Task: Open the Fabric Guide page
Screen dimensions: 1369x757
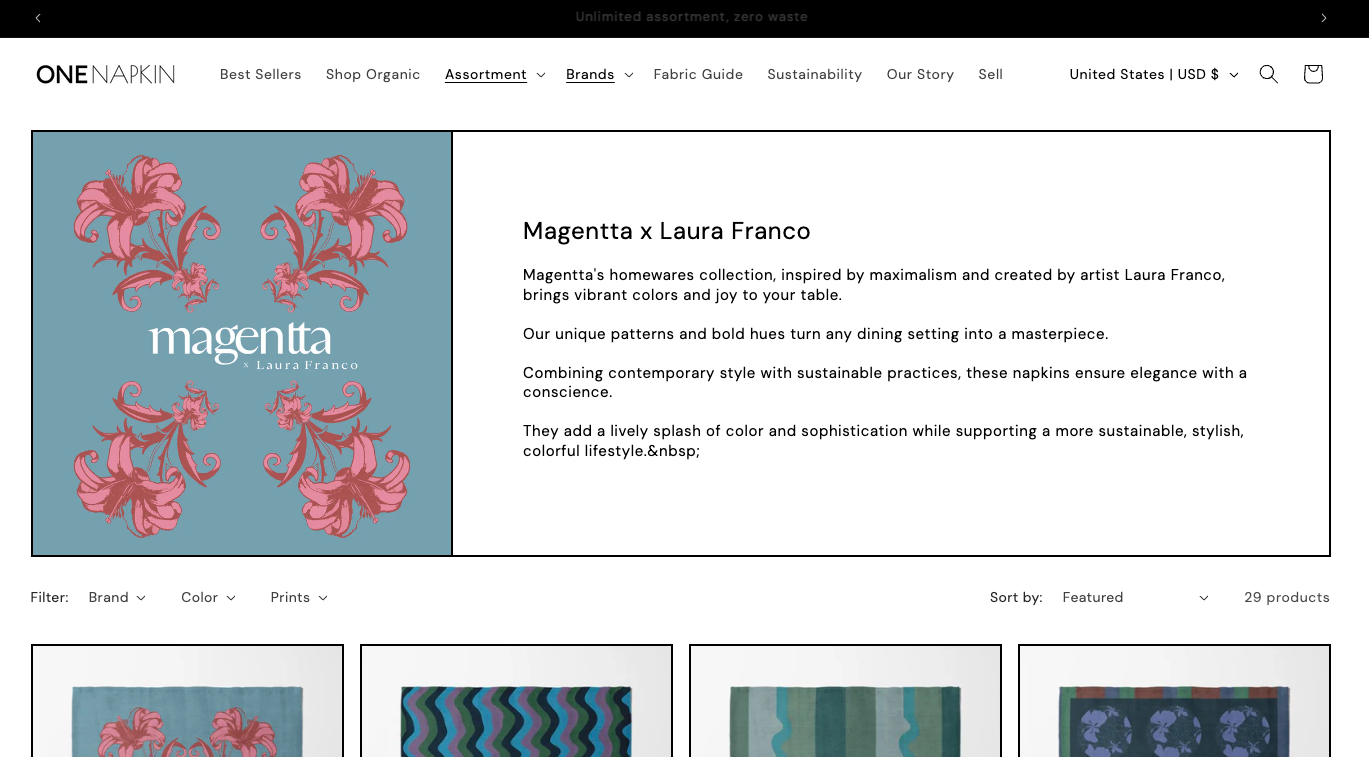Action: (x=698, y=74)
